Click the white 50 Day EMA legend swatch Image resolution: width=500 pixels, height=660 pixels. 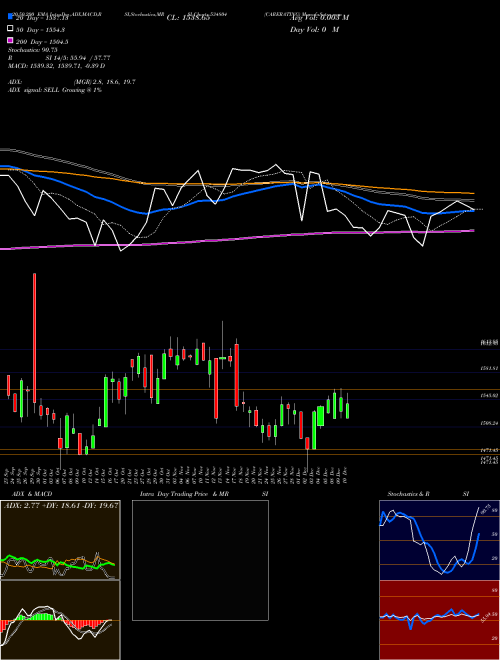(10, 29)
